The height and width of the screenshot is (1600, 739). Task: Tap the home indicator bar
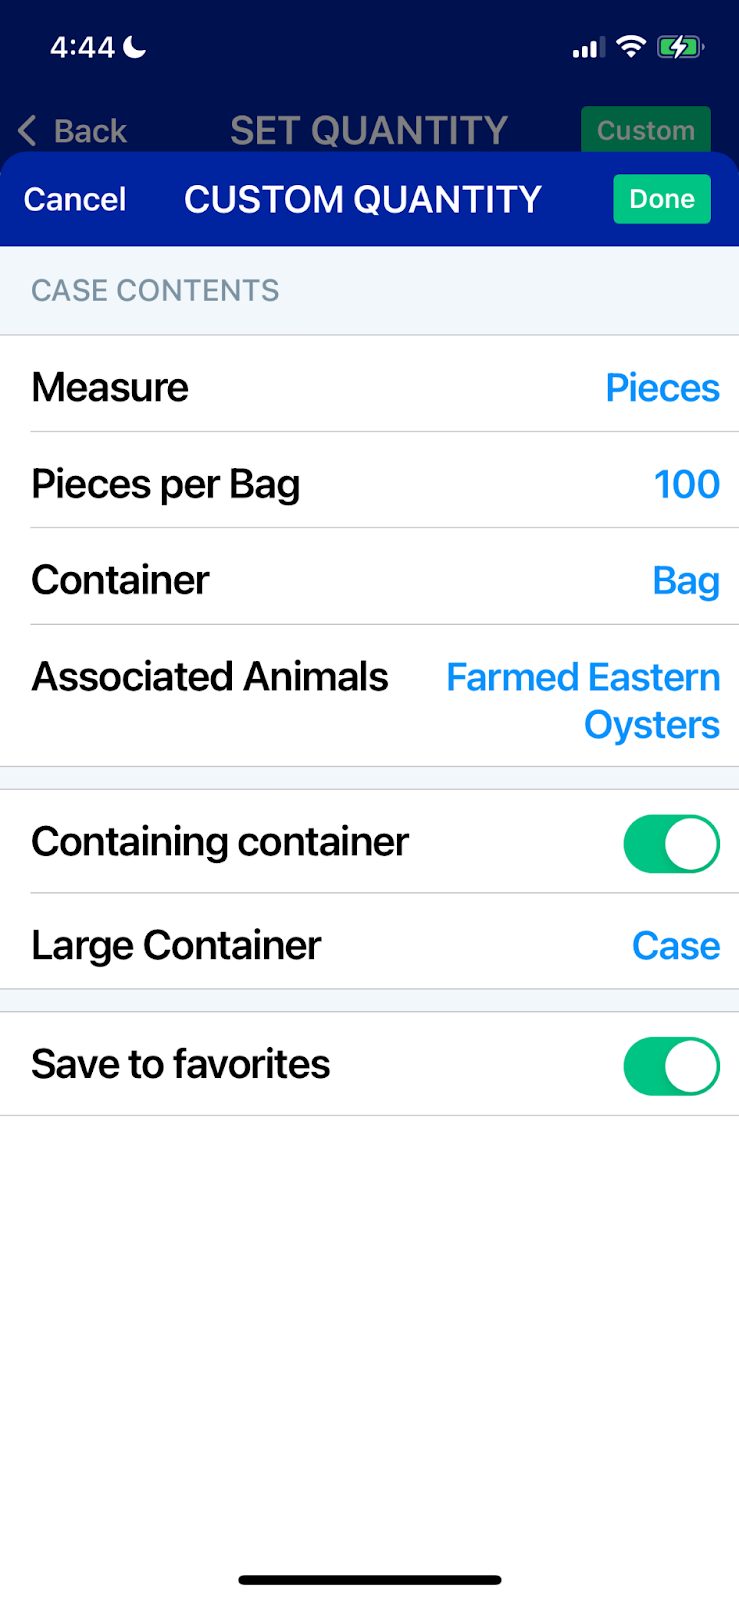(x=369, y=1580)
